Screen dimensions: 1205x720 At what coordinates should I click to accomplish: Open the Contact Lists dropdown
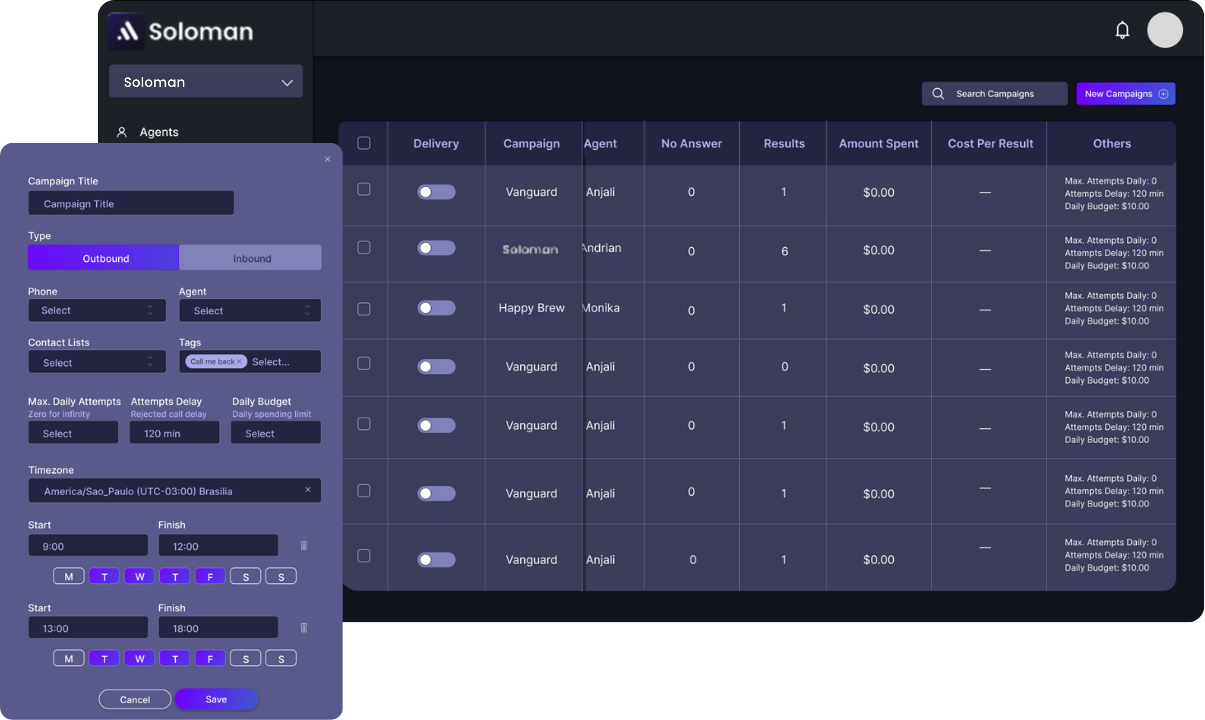[x=97, y=362]
